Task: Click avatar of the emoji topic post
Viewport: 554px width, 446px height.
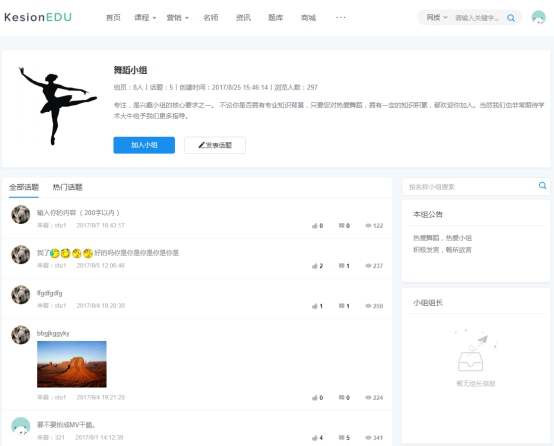Action: point(20,254)
